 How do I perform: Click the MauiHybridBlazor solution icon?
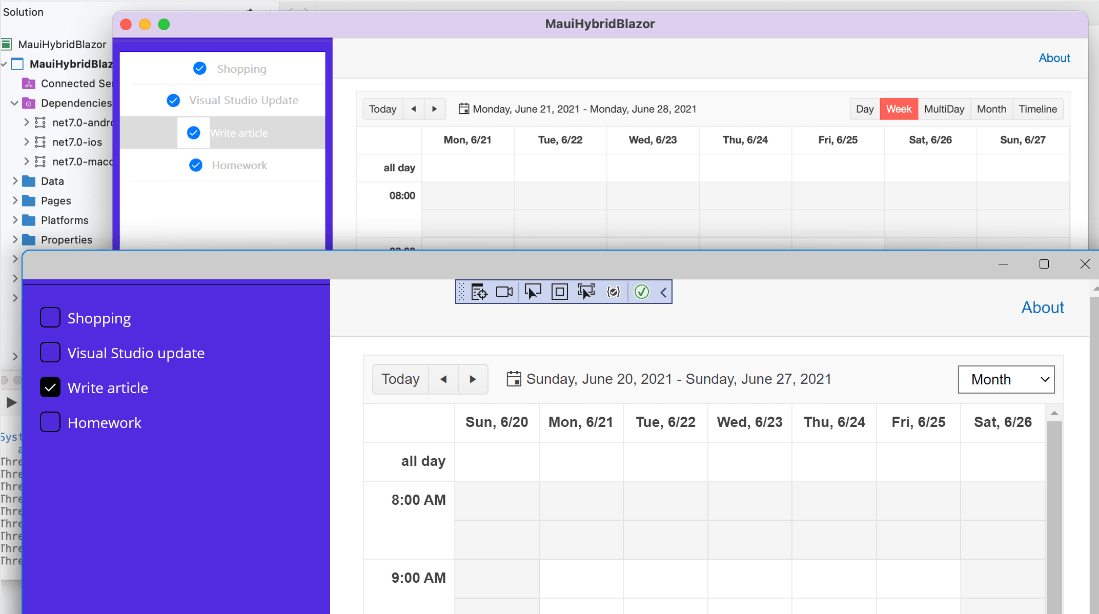(6, 44)
